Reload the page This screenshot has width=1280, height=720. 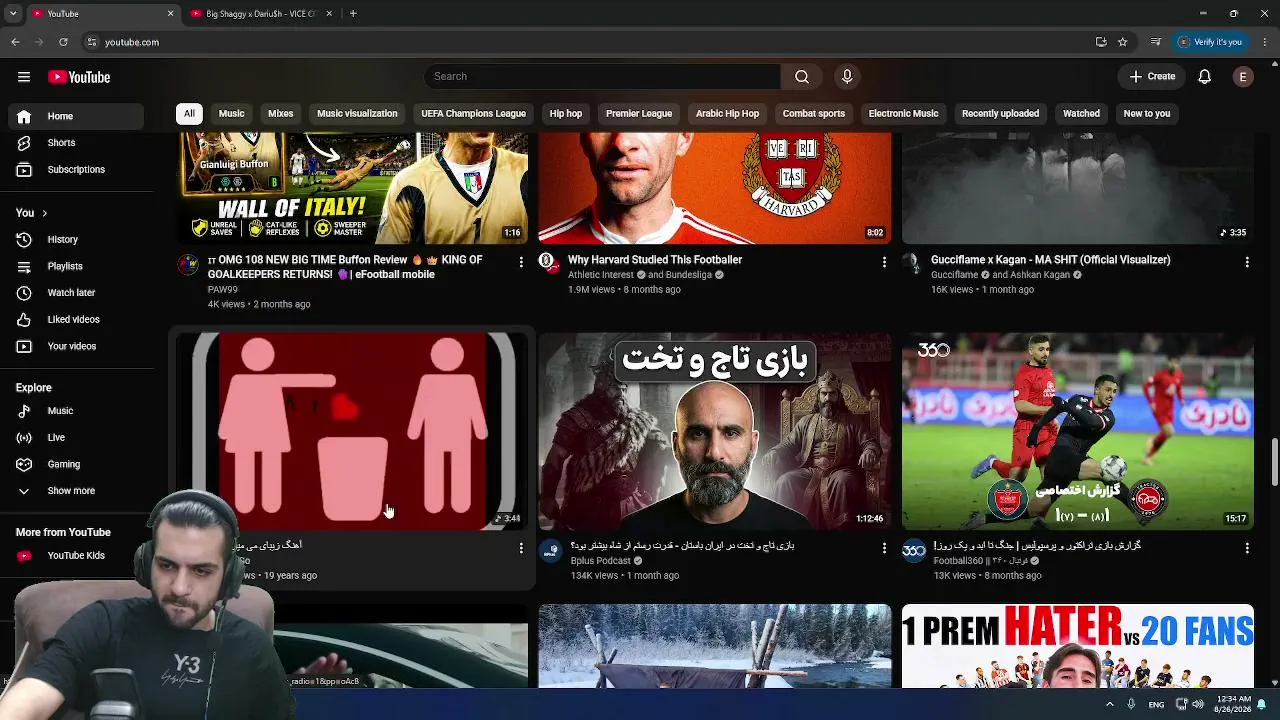pos(63,42)
